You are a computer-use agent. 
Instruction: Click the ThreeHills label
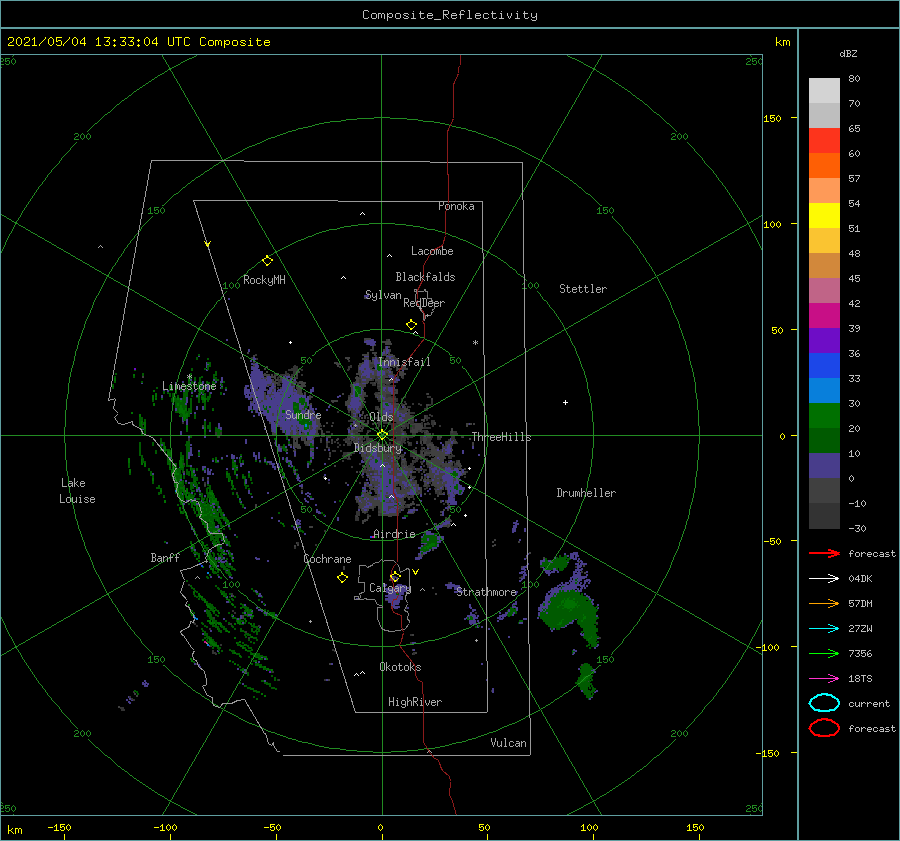pos(501,437)
